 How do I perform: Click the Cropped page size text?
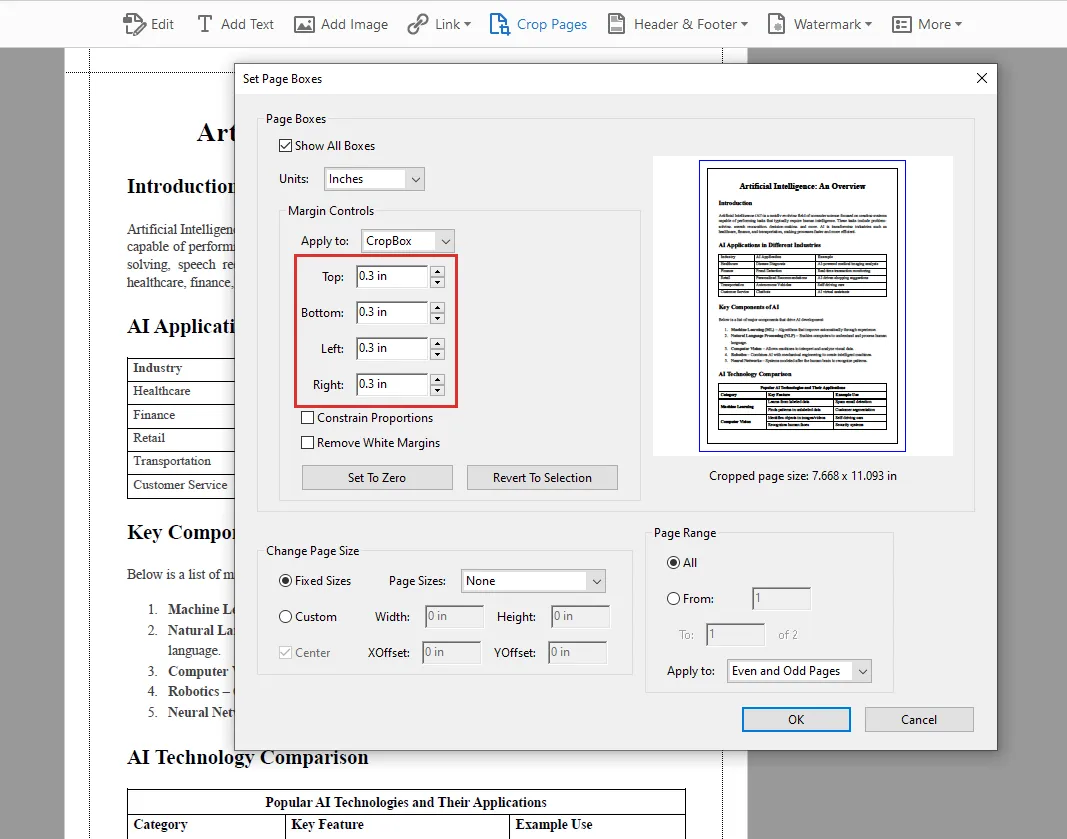(x=803, y=476)
